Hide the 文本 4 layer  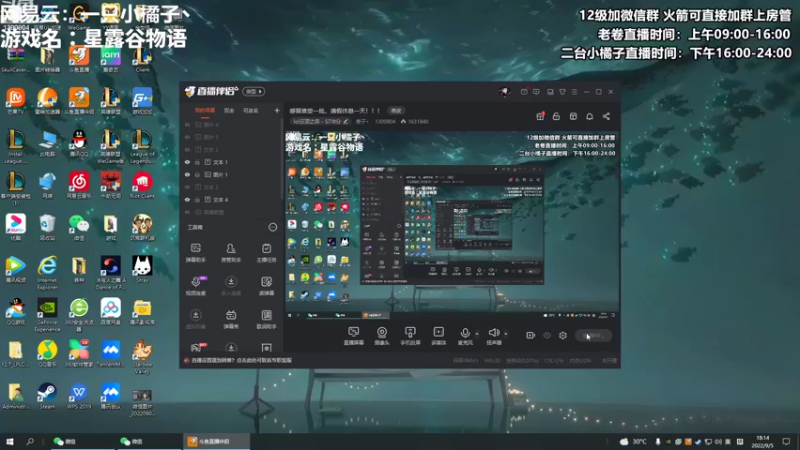(x=187, y=199)
